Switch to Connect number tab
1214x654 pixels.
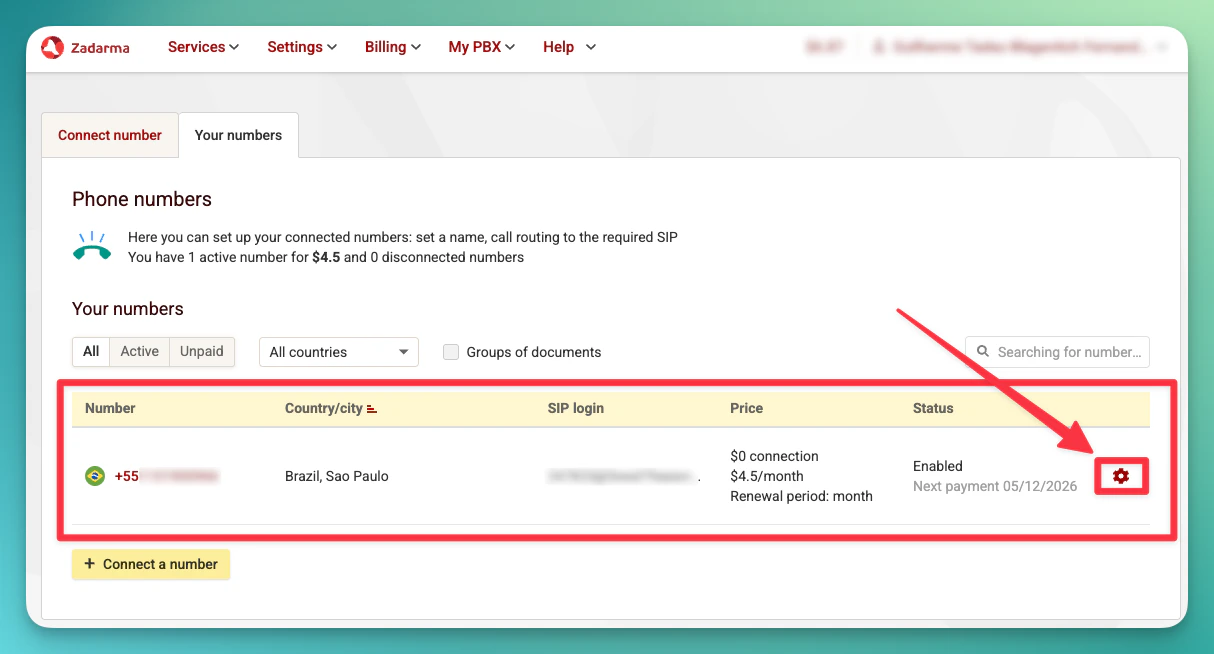(110, 135)
